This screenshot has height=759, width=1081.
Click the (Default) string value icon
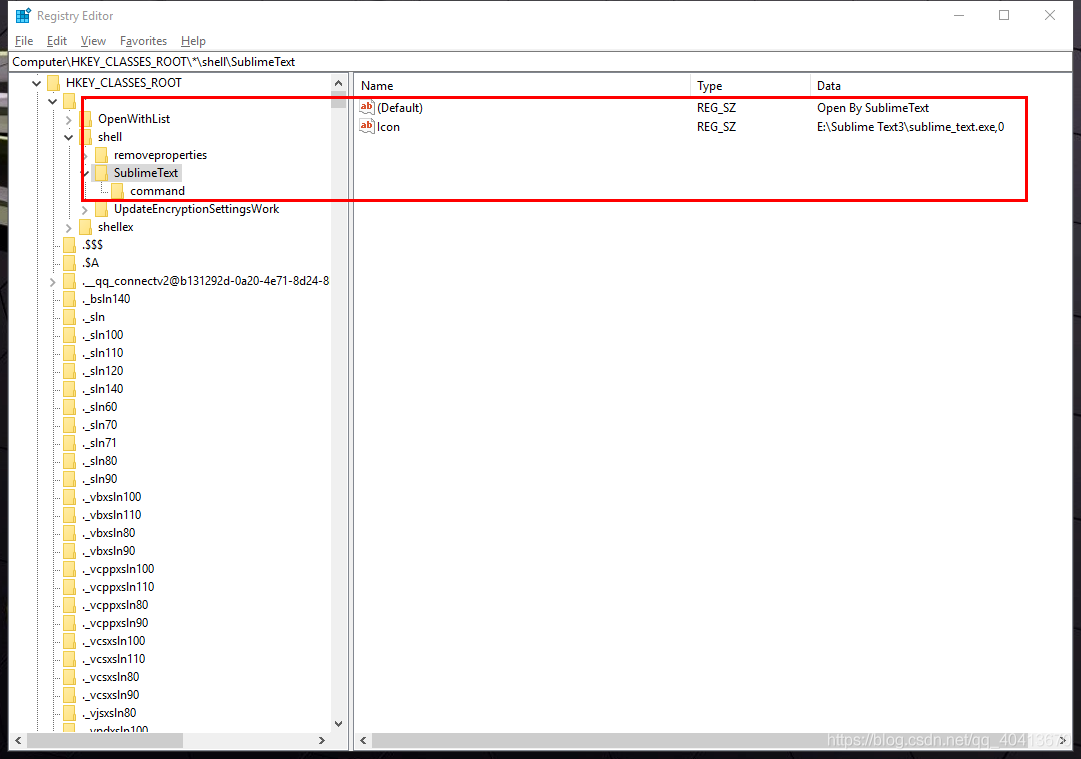[366, 108]
